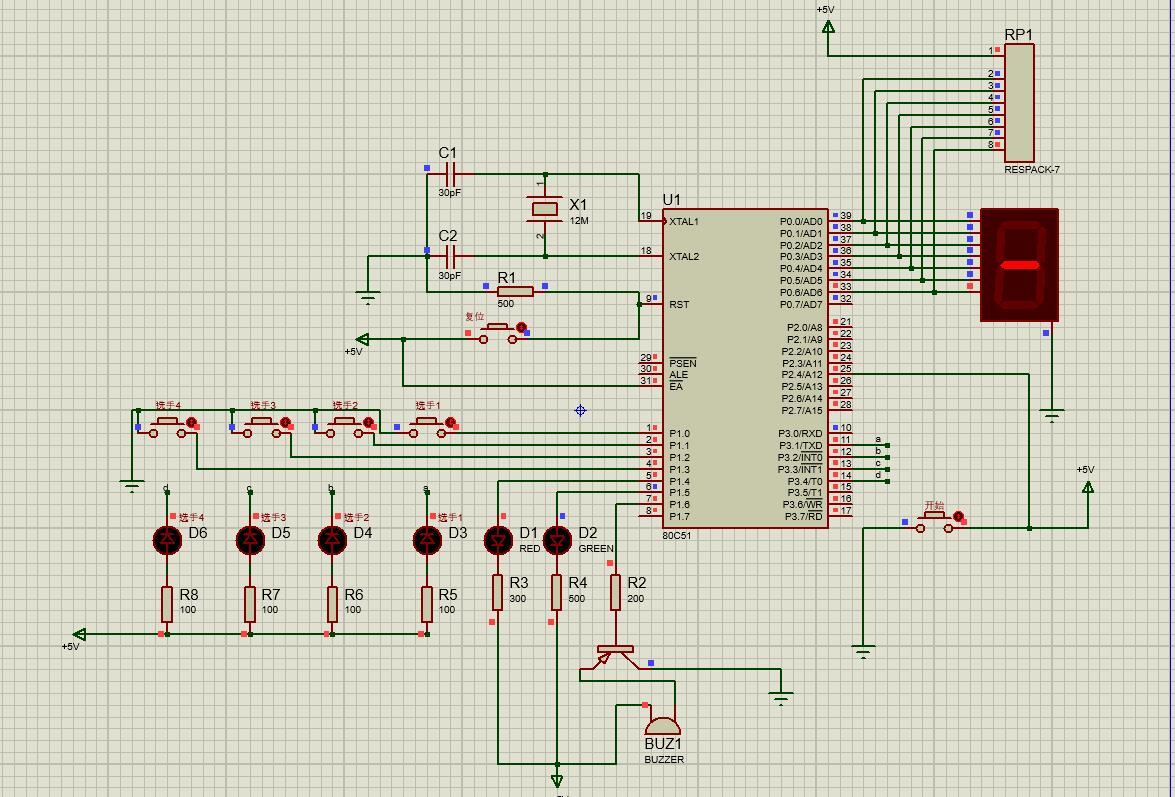This screenshot has height=797, width=1175.
Task: Click the P0.0/AD0 pin label
Action: coord(801,222)
